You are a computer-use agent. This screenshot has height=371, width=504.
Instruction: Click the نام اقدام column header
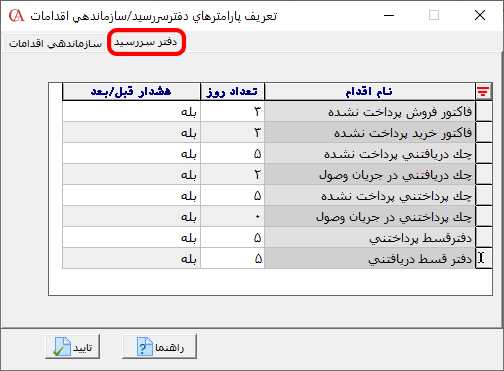pyautogui.click(x=370, y=91)
